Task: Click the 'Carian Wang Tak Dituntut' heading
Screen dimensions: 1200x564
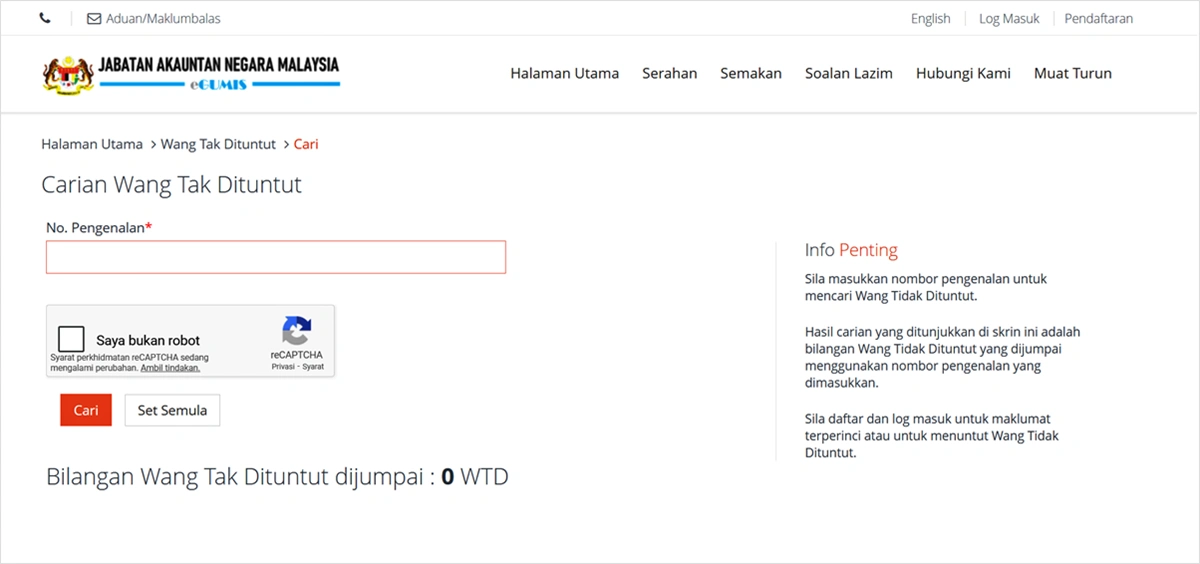Action: pos(171,185)
